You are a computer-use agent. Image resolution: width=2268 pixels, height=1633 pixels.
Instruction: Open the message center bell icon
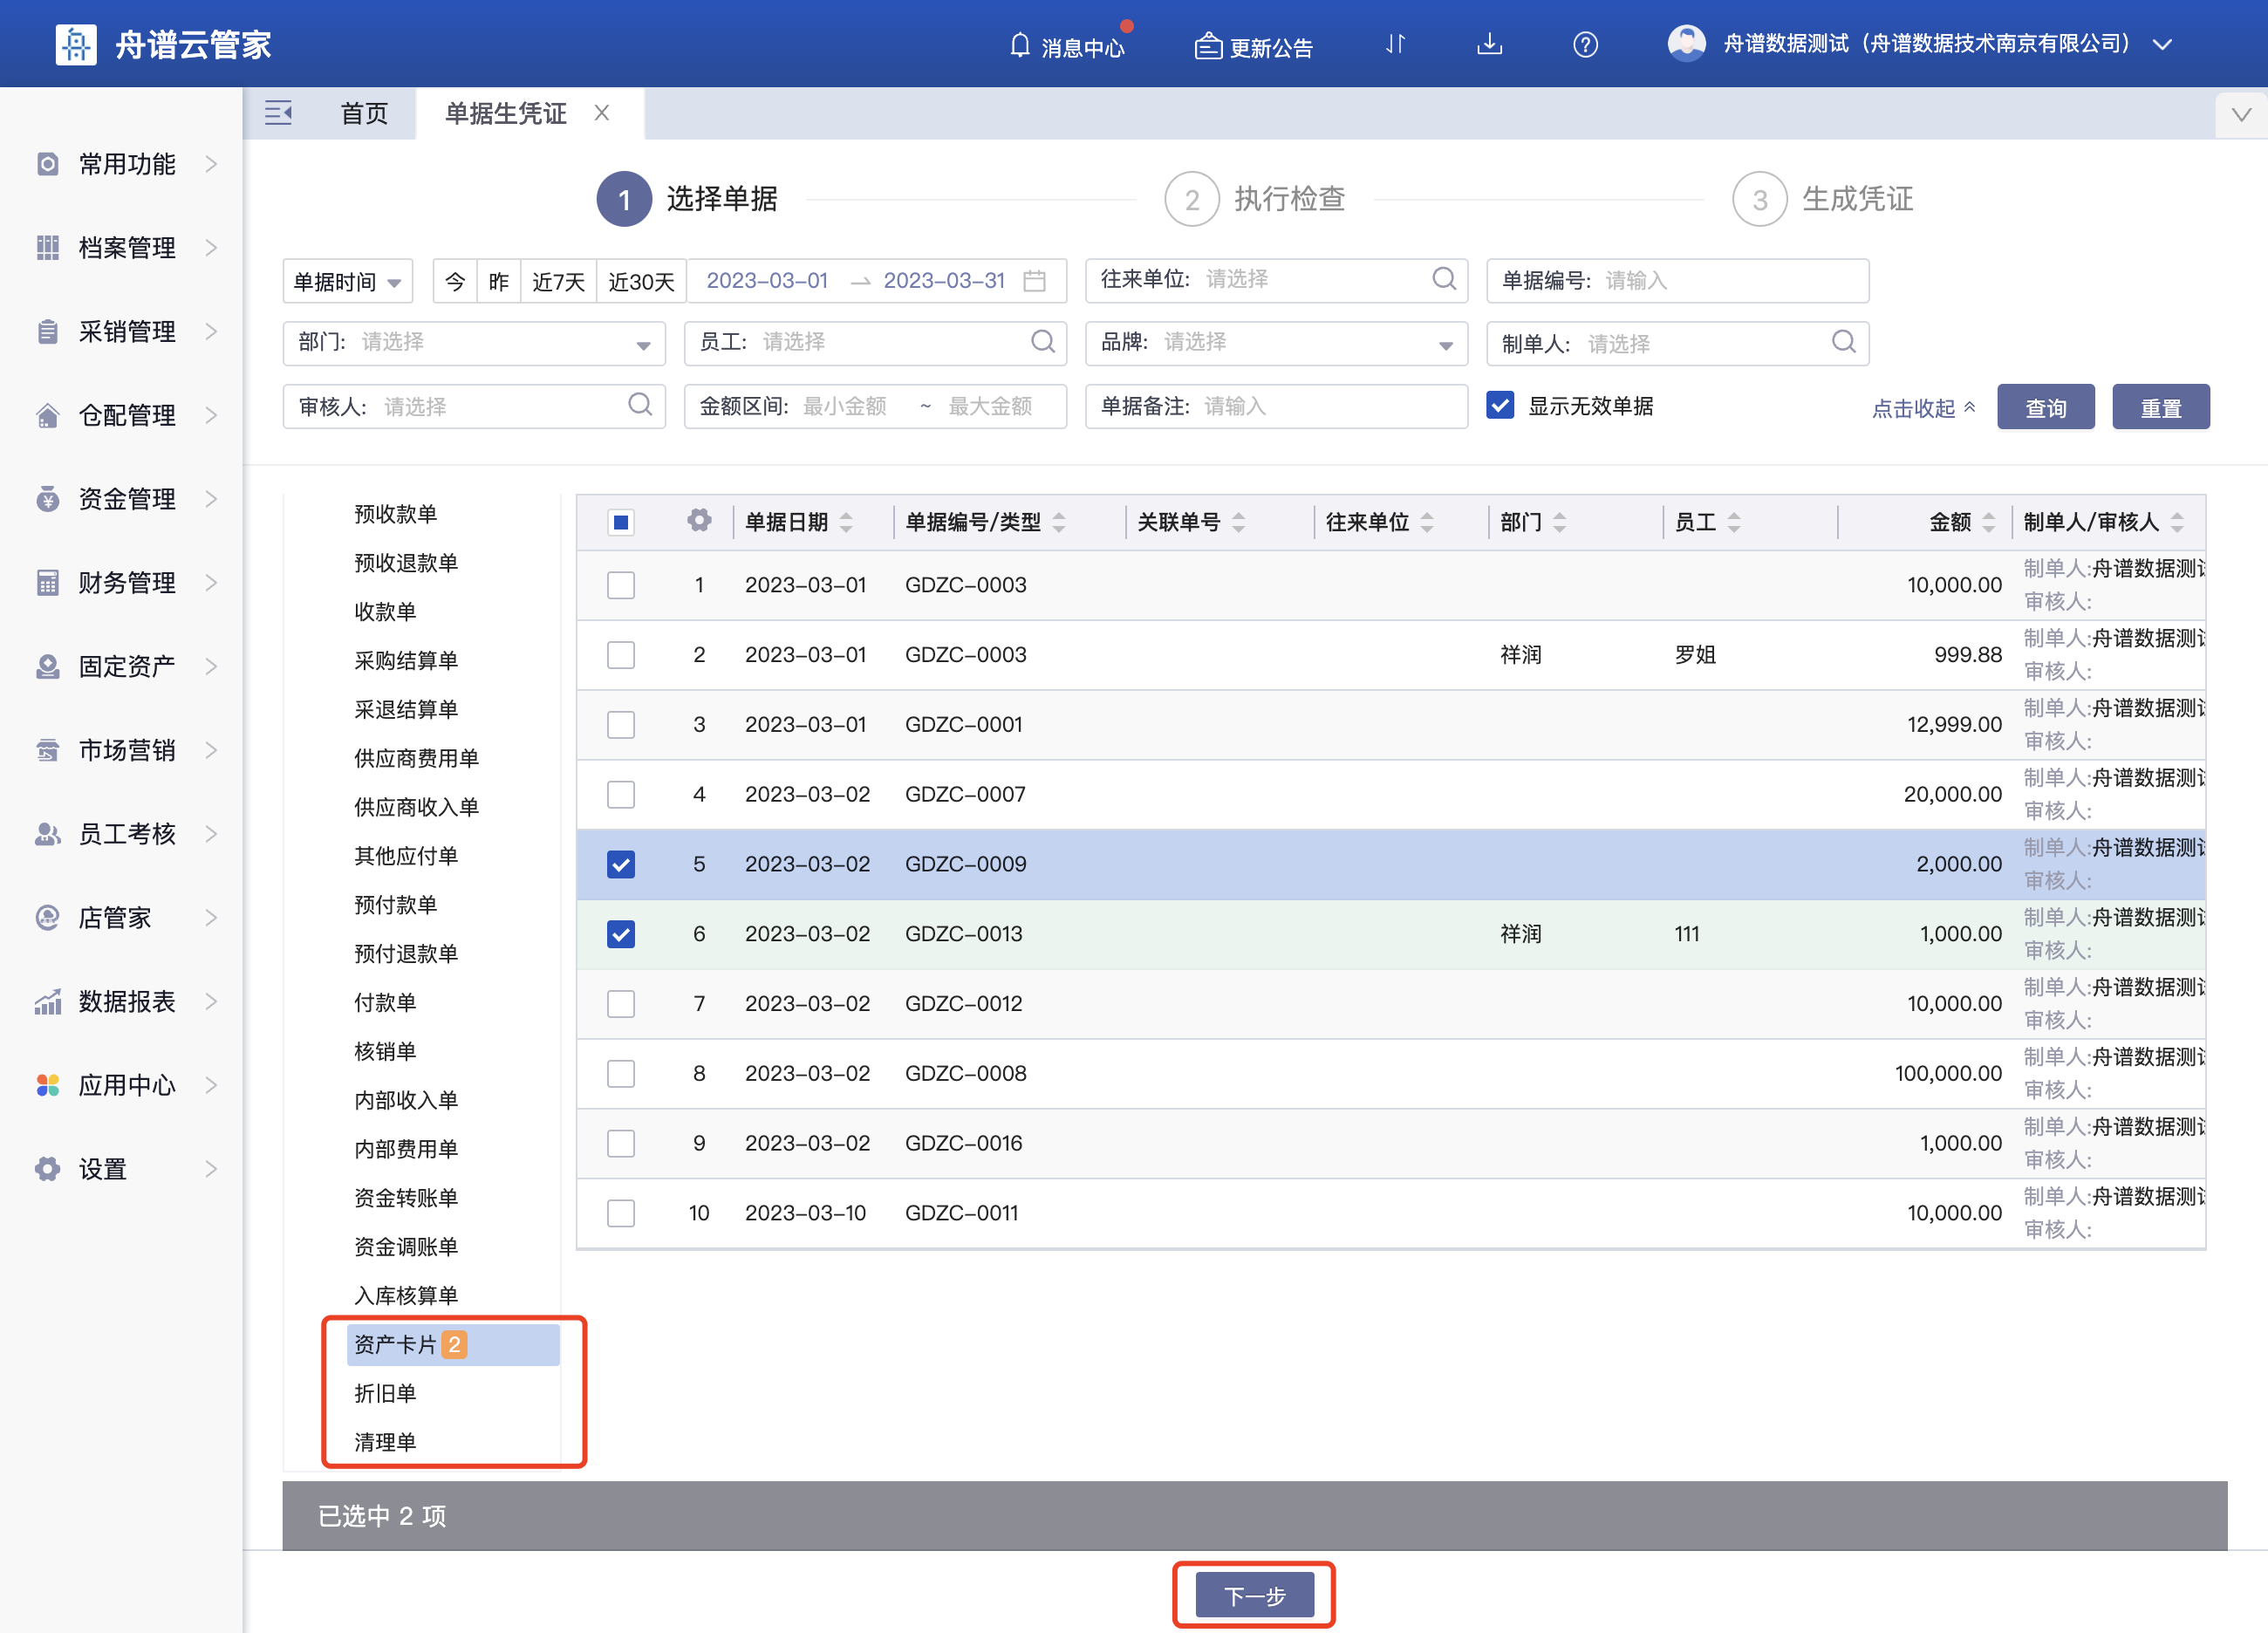click(1019, 46)
